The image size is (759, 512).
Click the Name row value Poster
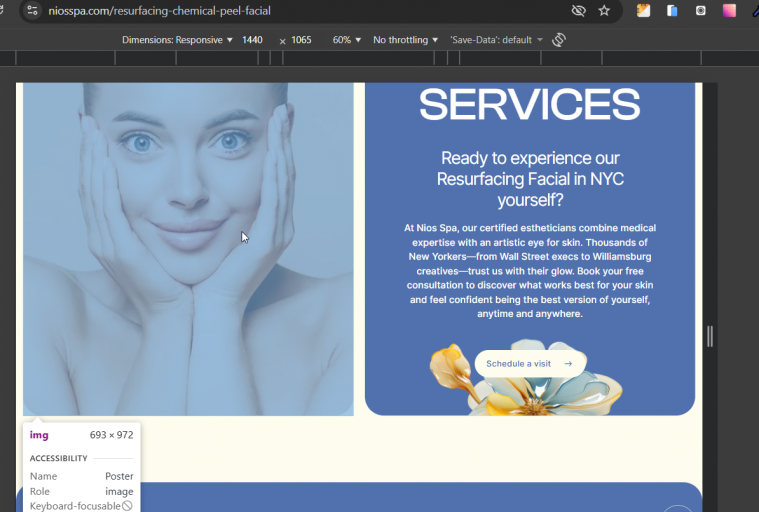[x=119, y=476]
